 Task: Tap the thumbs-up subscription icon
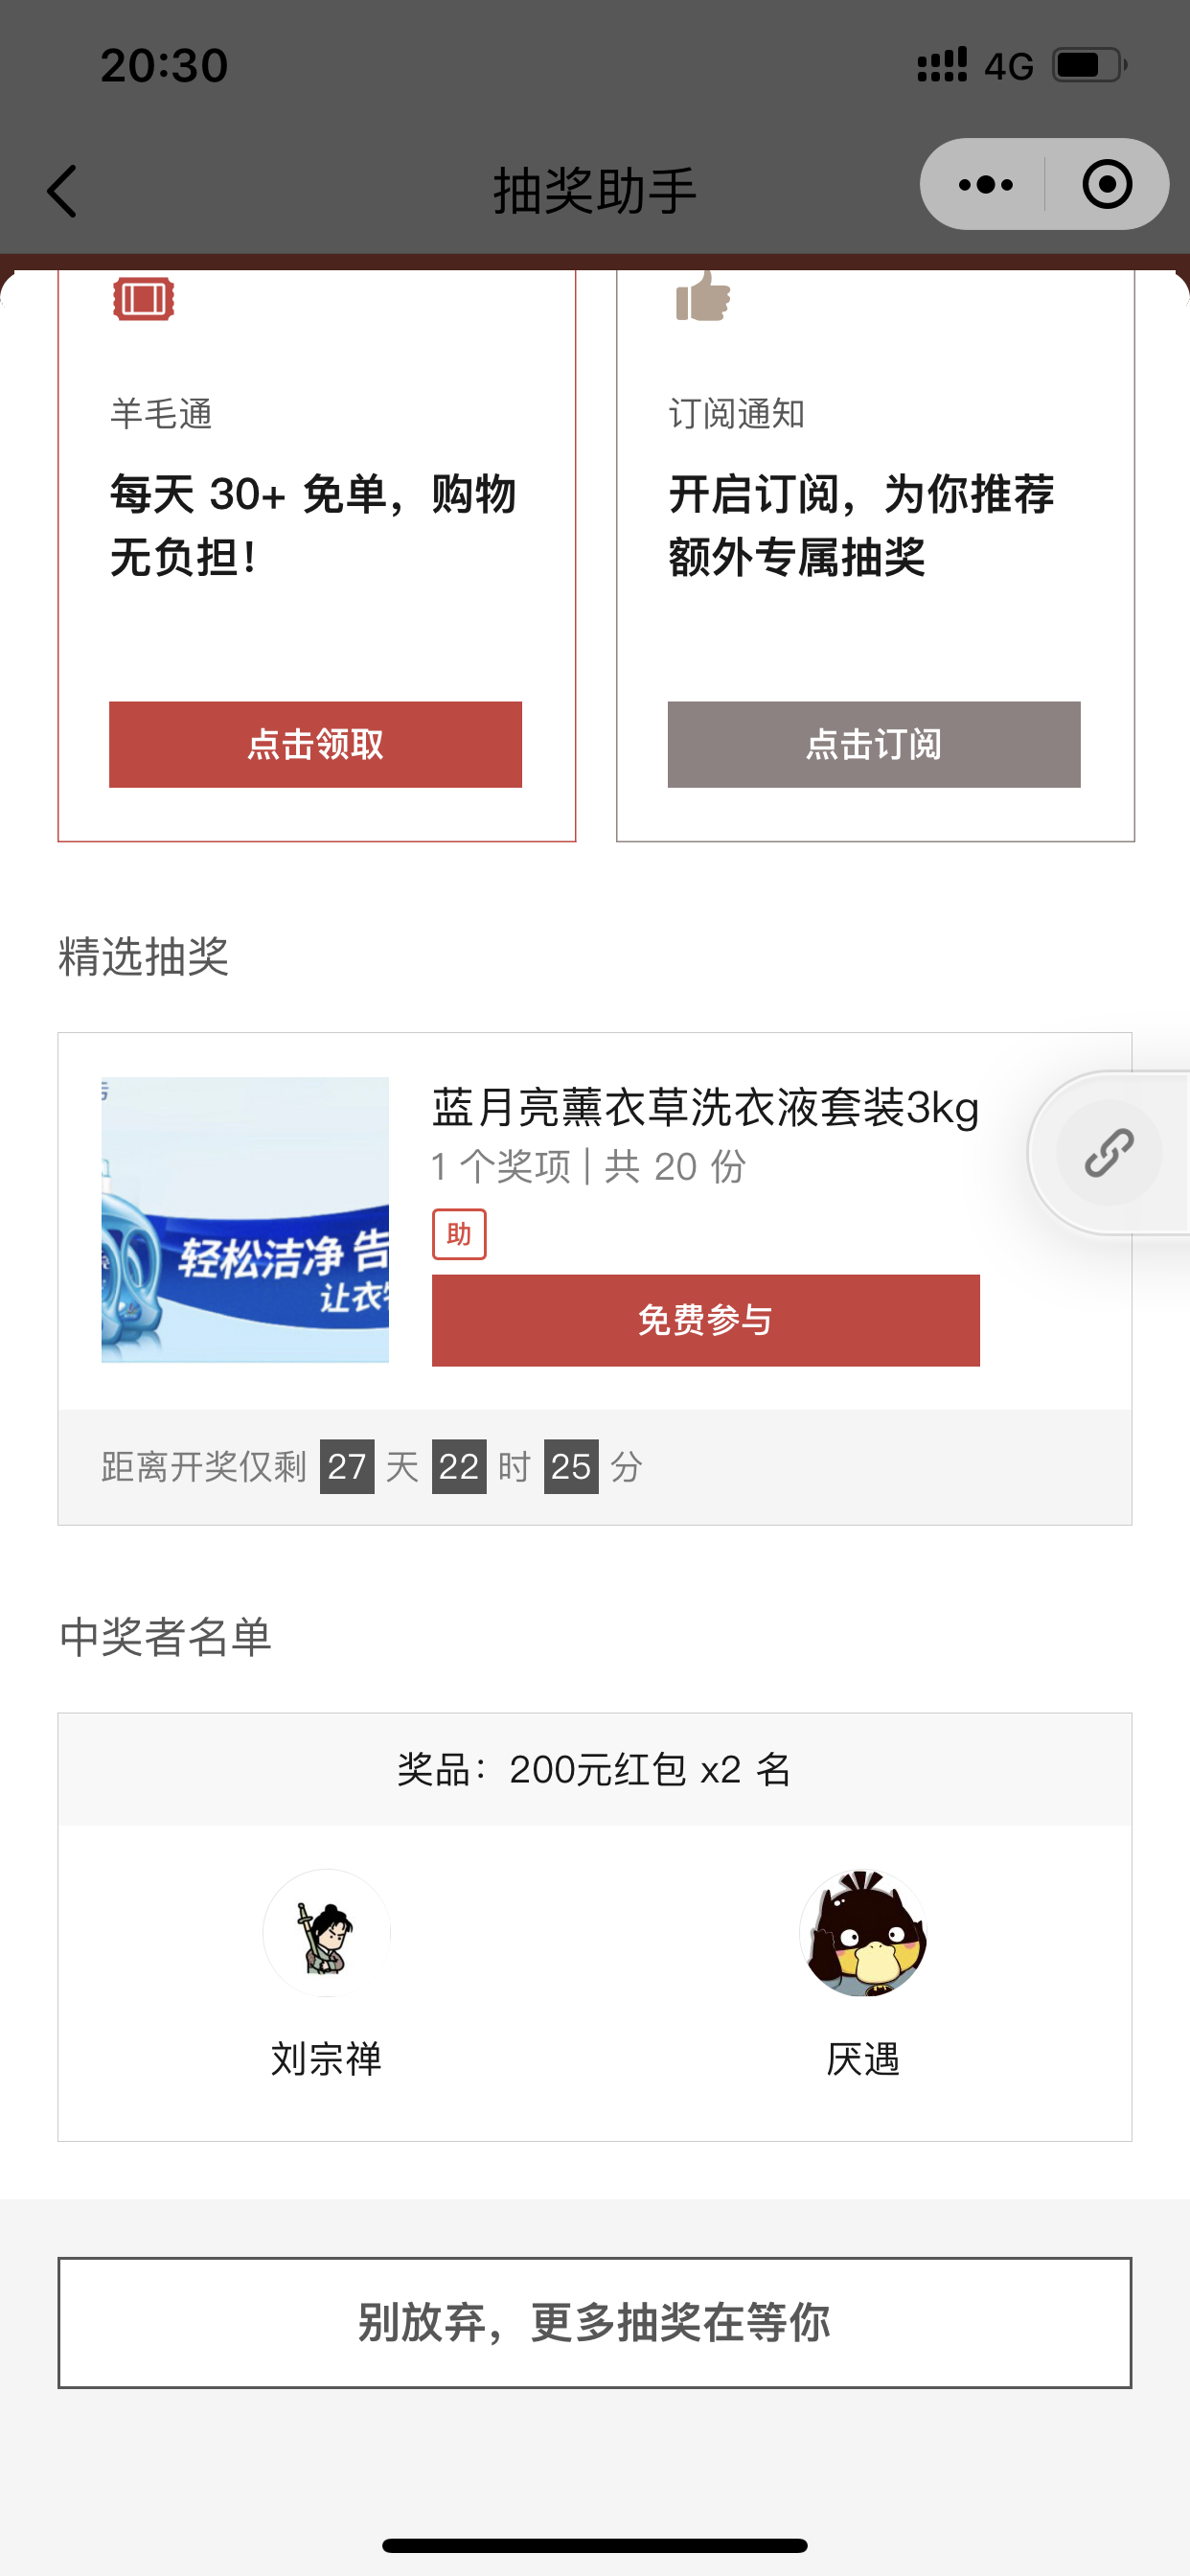click(x=703, y=296)
